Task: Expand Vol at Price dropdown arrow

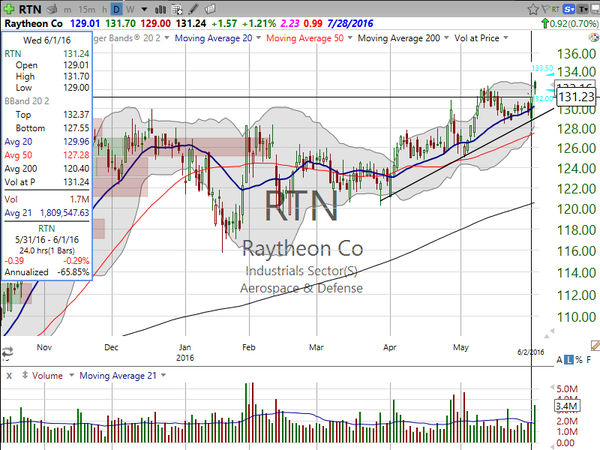Action: tap(506, 38)
